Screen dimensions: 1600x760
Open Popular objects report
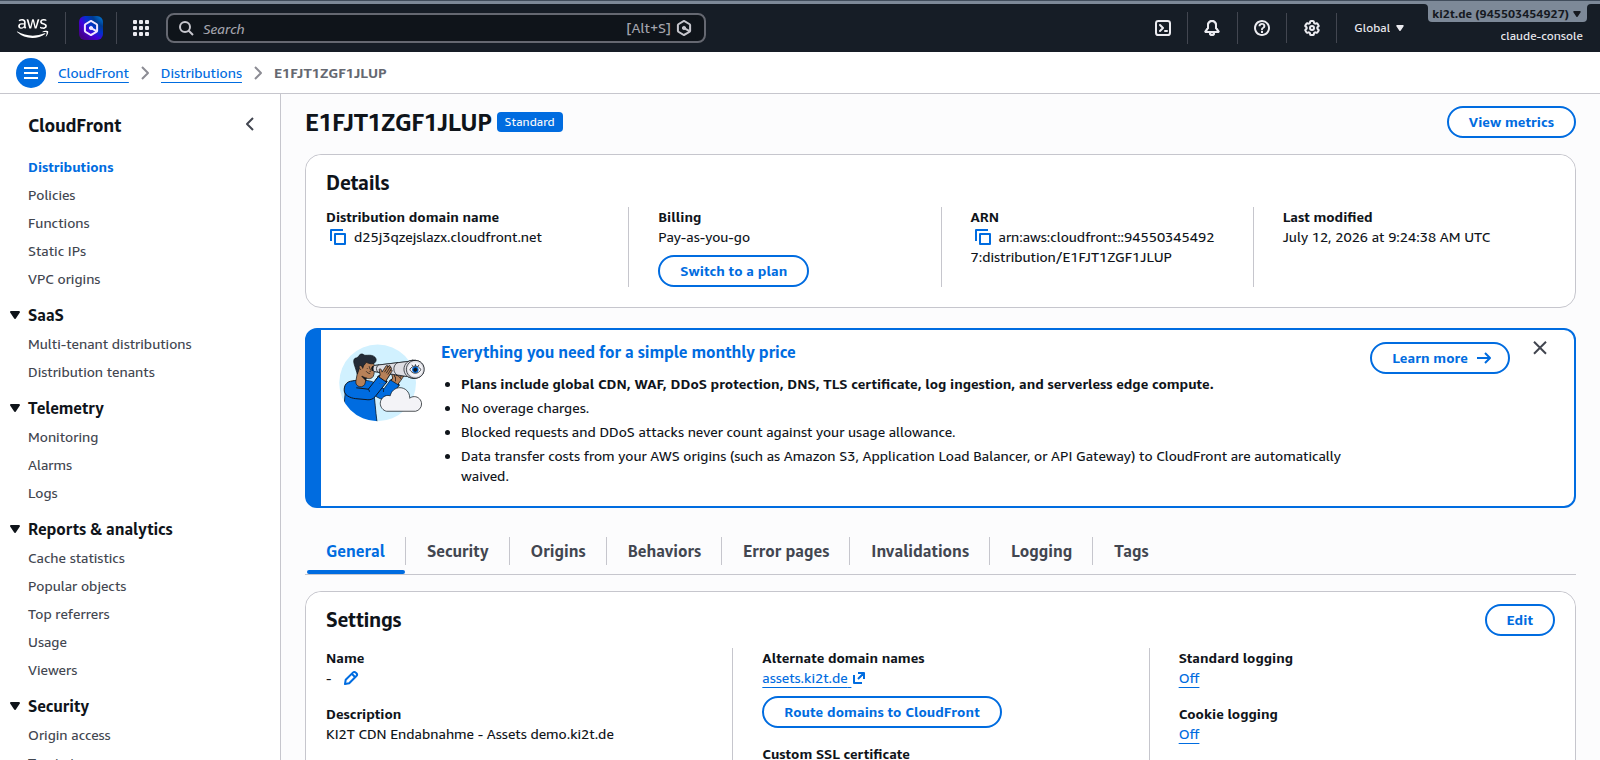(77, 586)
